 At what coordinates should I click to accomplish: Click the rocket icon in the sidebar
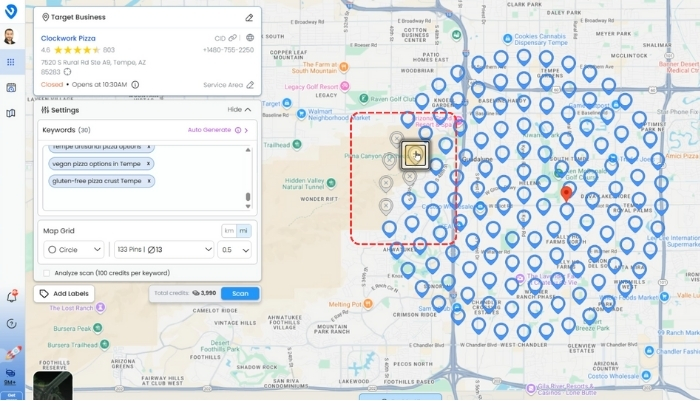click(12, 353)
